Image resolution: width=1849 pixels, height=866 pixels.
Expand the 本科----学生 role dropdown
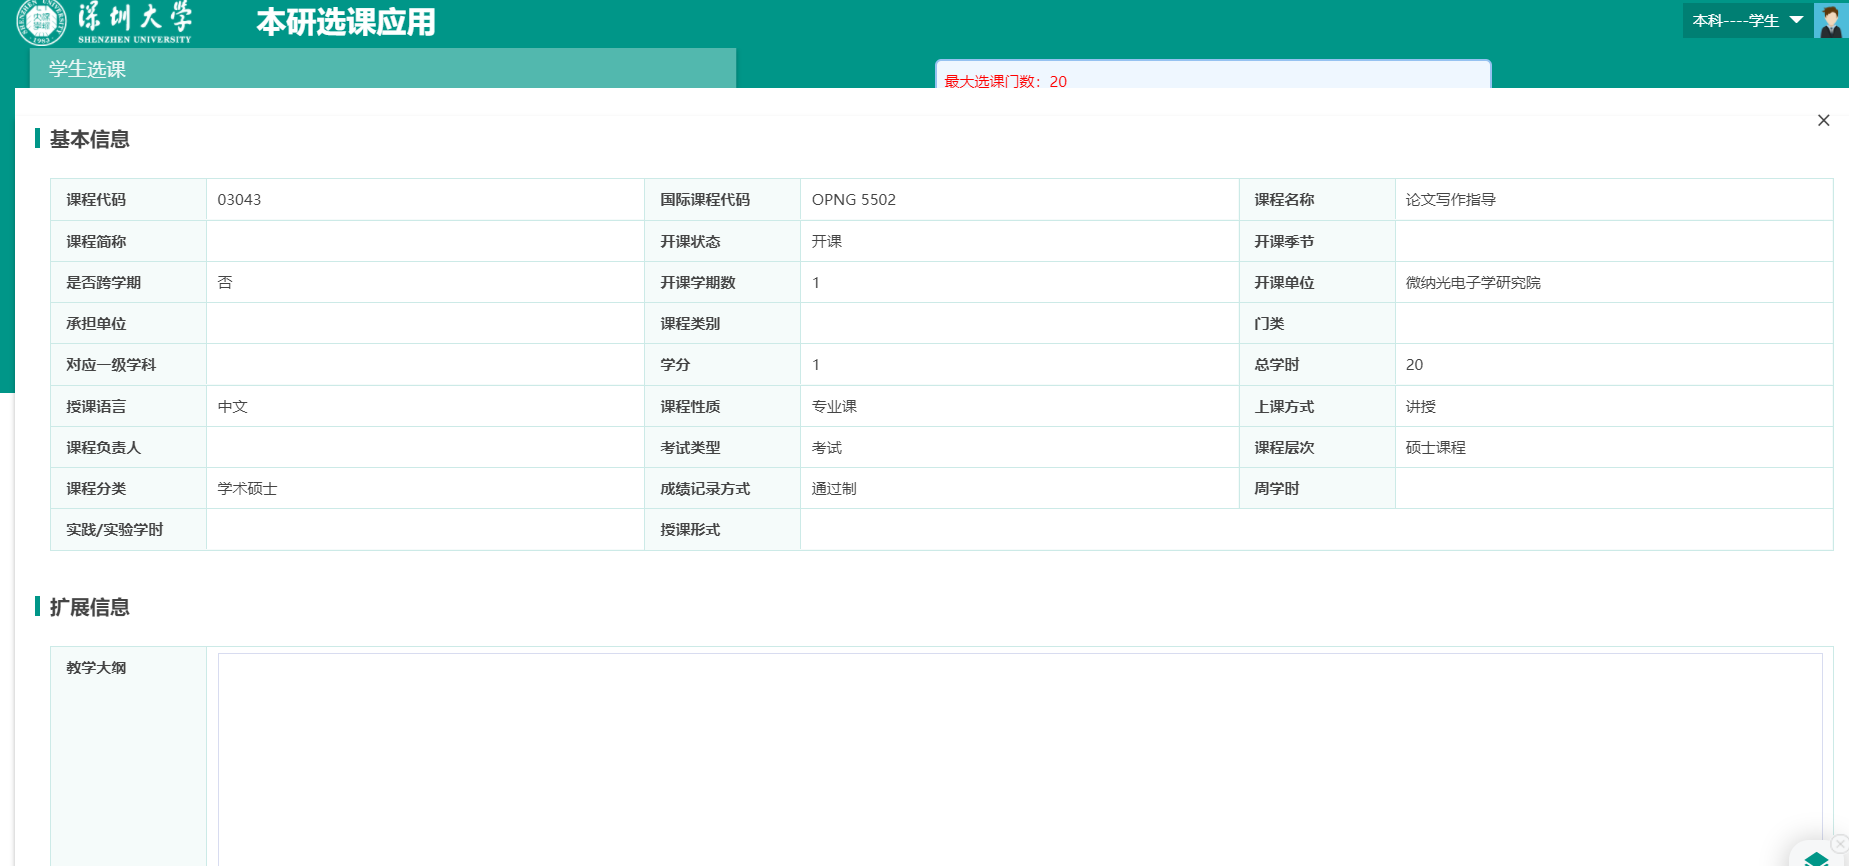1746,21
